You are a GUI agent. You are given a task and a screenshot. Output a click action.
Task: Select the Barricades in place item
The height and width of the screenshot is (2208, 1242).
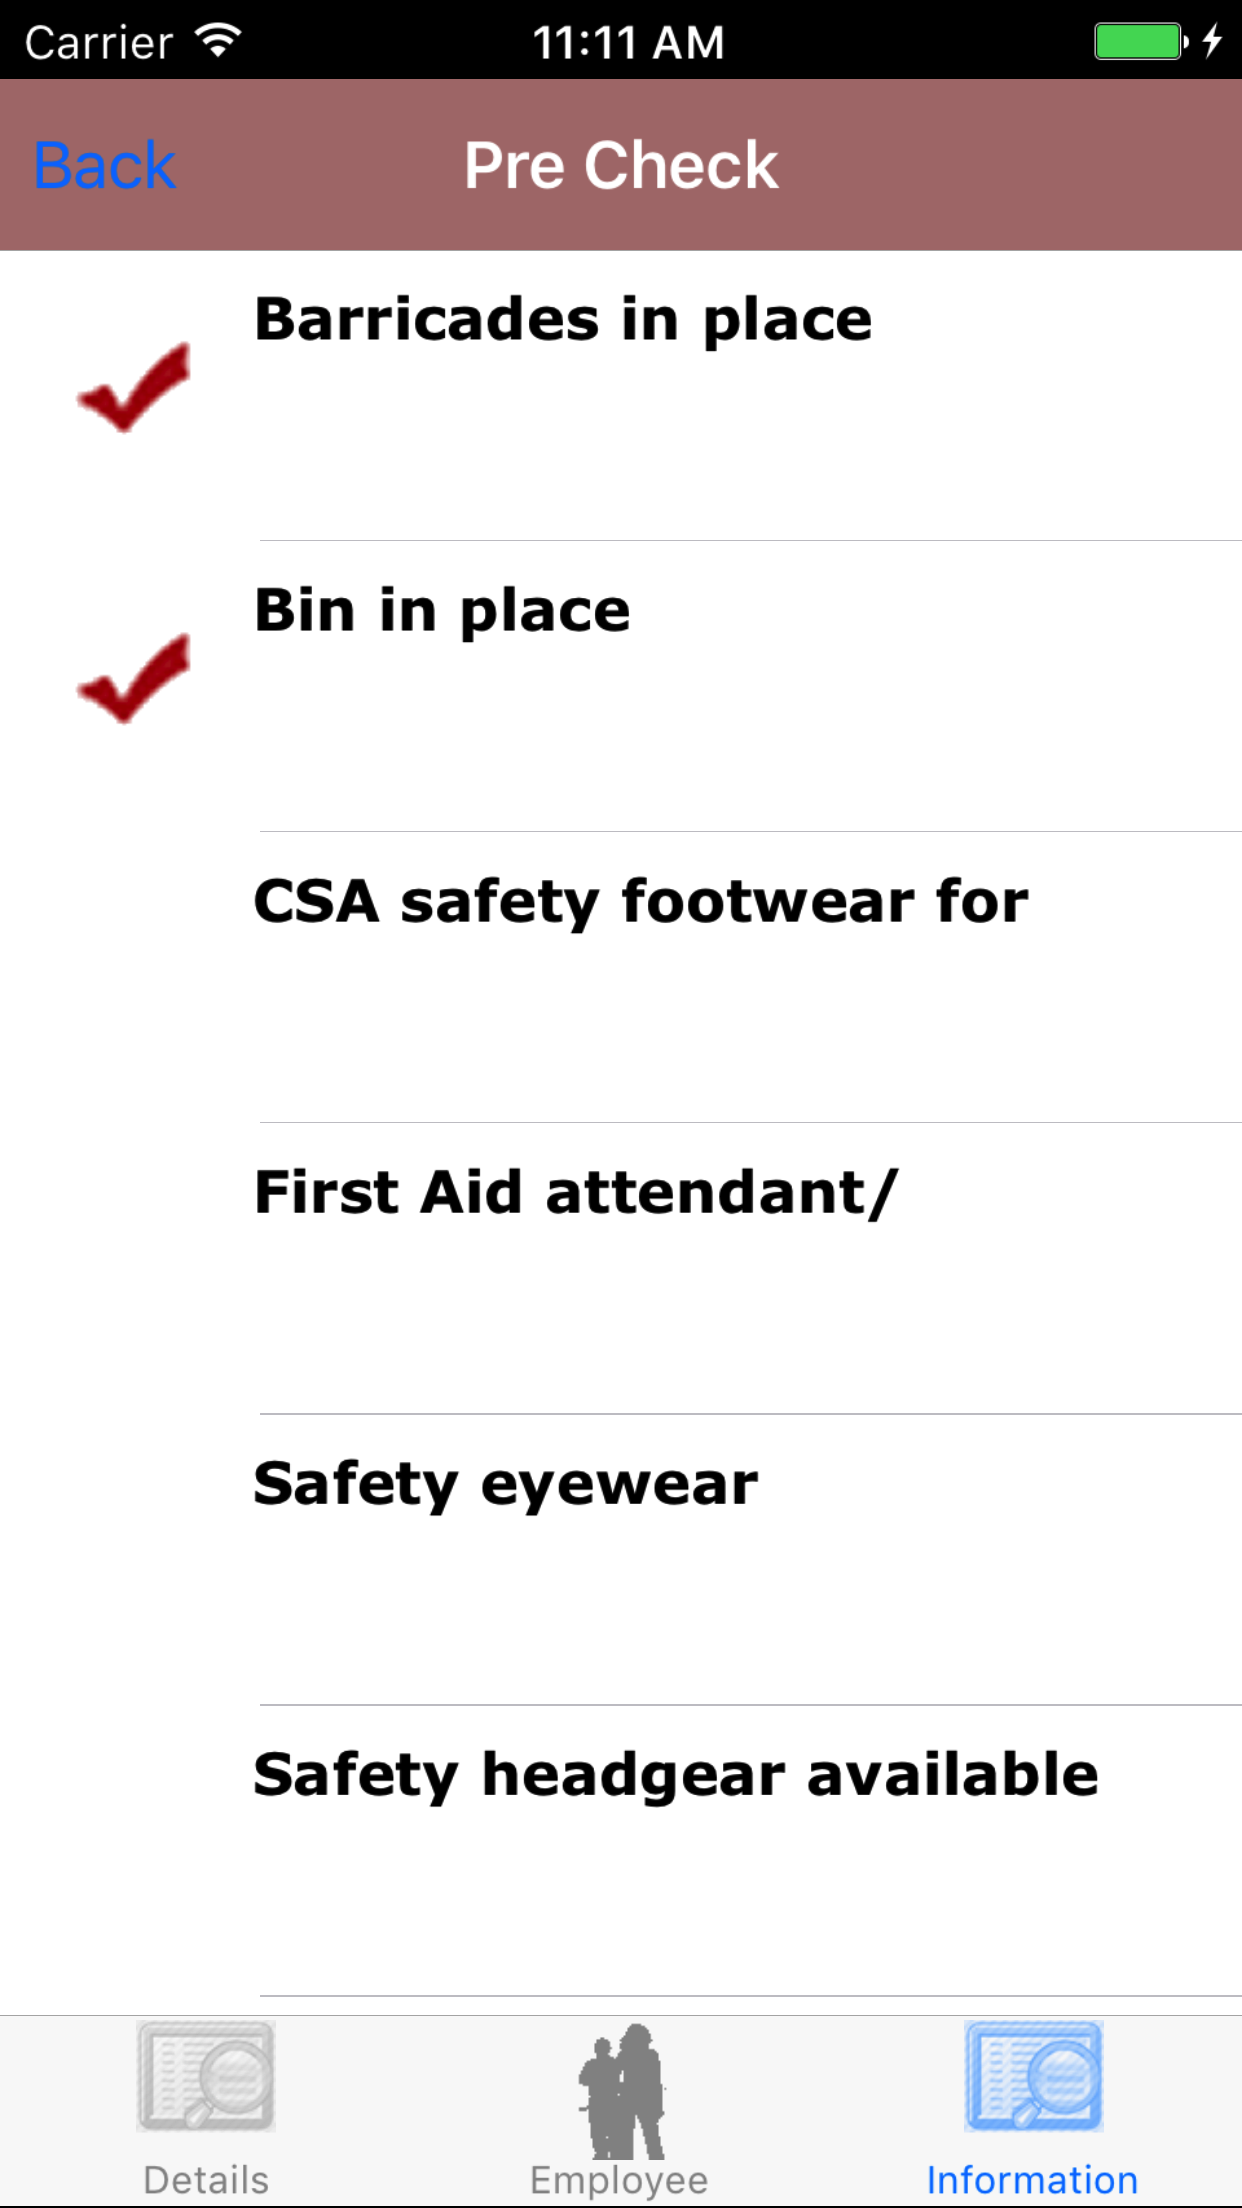pyautogui.click(x=563, y=320)
